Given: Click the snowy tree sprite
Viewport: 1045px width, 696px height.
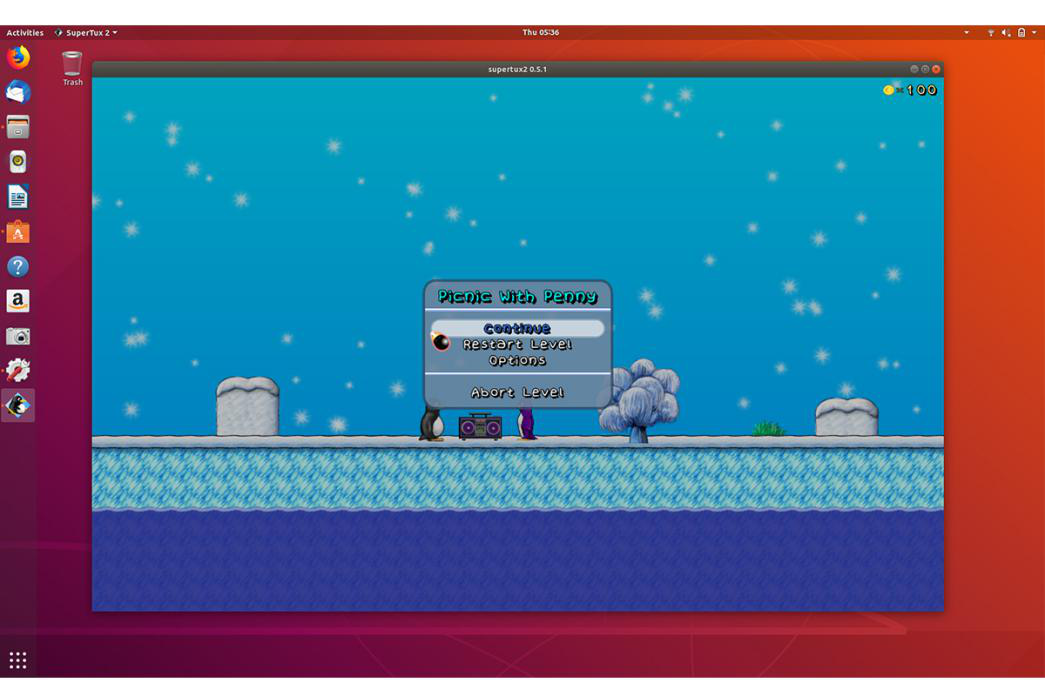Looking at the screenshot, I should [x=639, y=401].
